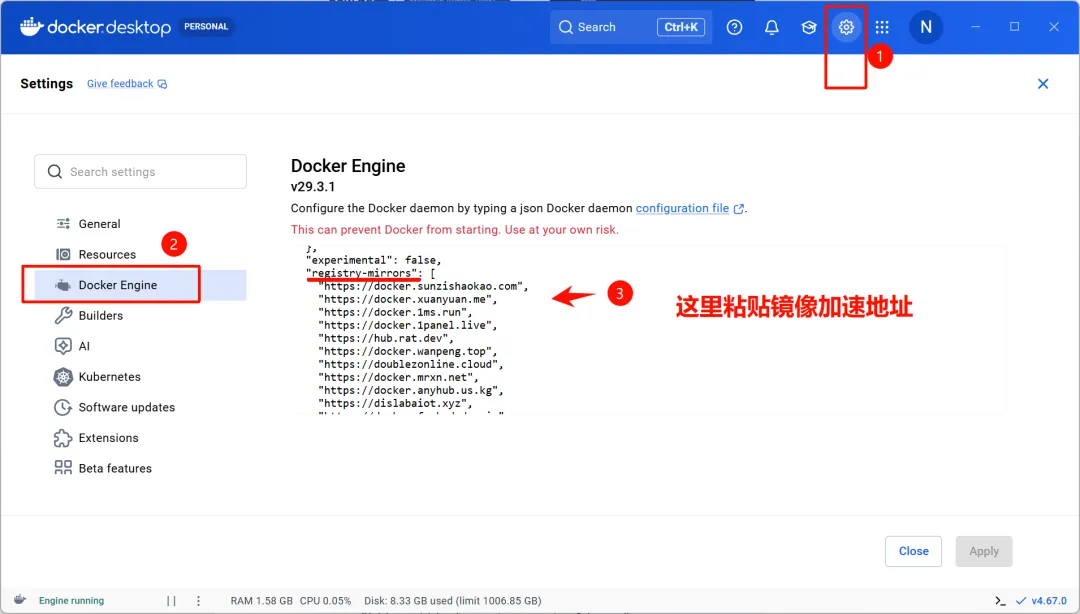Click inside the daemon JSON editor
Screen dimensions: 1080x614
[647, 329]
